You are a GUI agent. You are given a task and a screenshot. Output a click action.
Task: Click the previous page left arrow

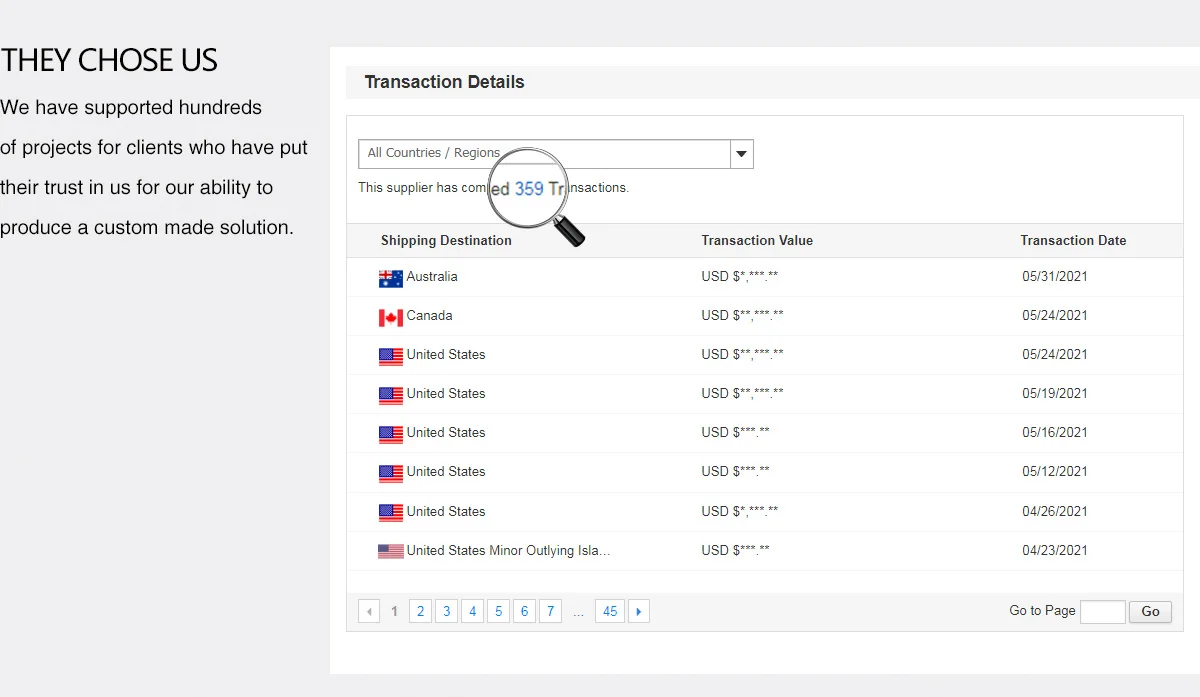coord(369,611)
